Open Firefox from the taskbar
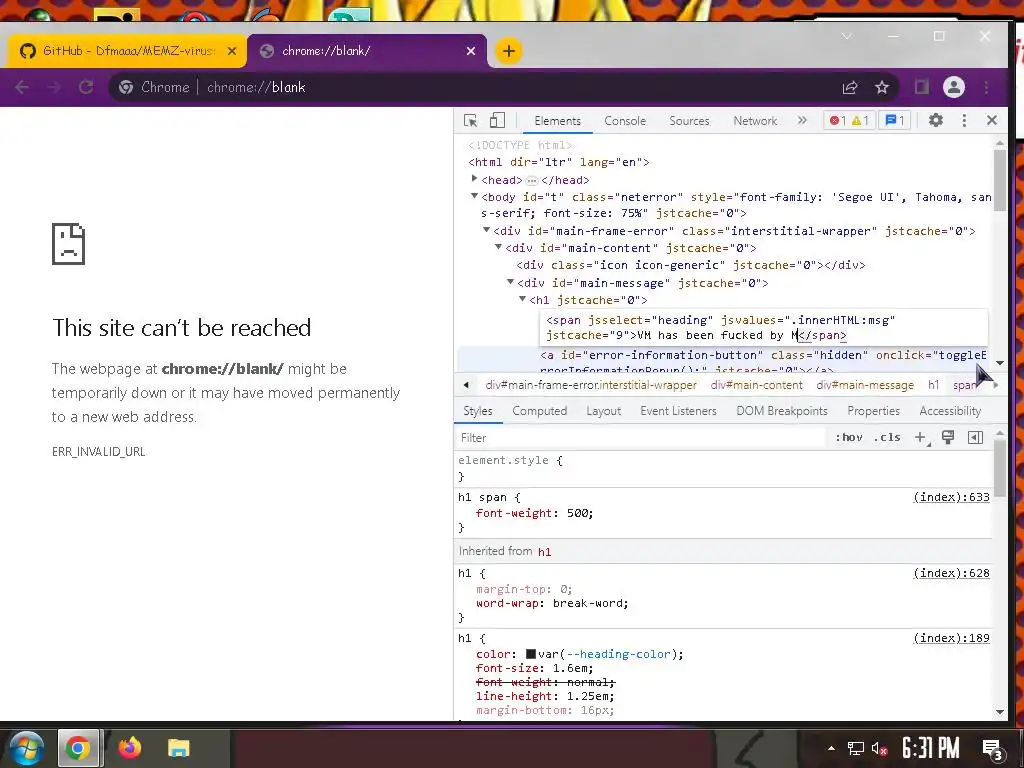1024x768 pixels. tap(129, 747)
